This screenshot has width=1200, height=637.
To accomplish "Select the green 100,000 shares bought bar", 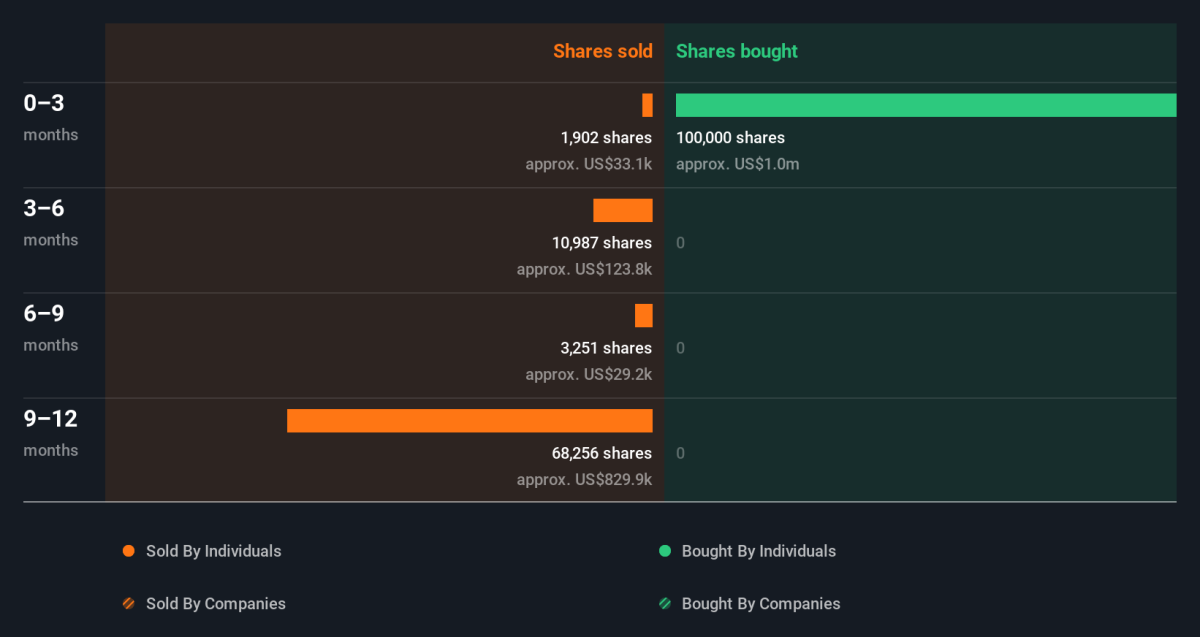I will coord(925,105).
